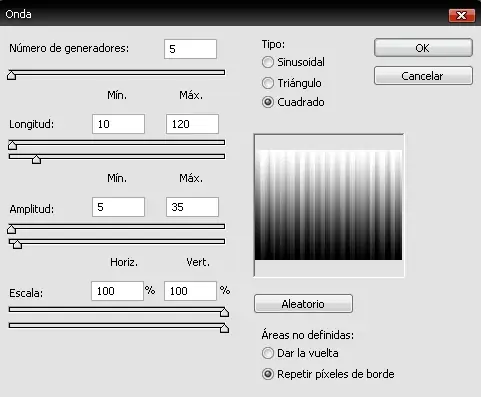Randomize the wave with Aleatorio
The height and width of the screenshot is (397, 481).
[x=303, y=304]
